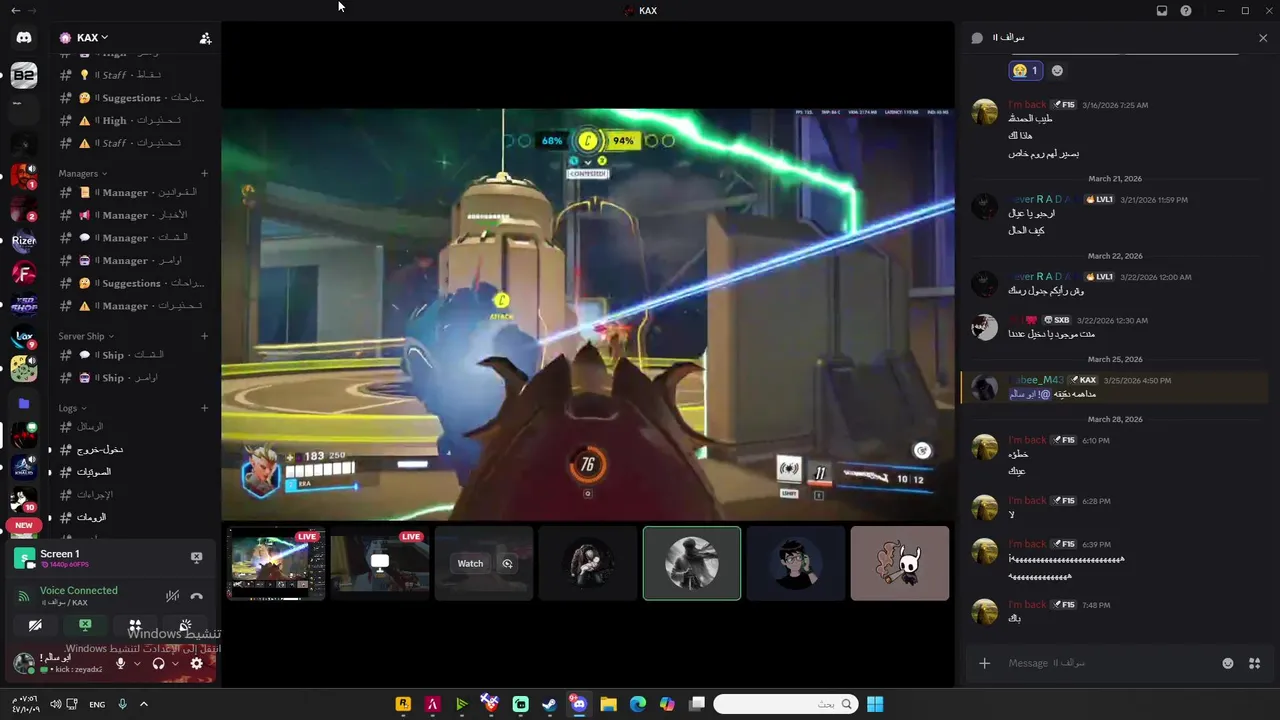Select the B2 server icon

[x=24, y=75]
